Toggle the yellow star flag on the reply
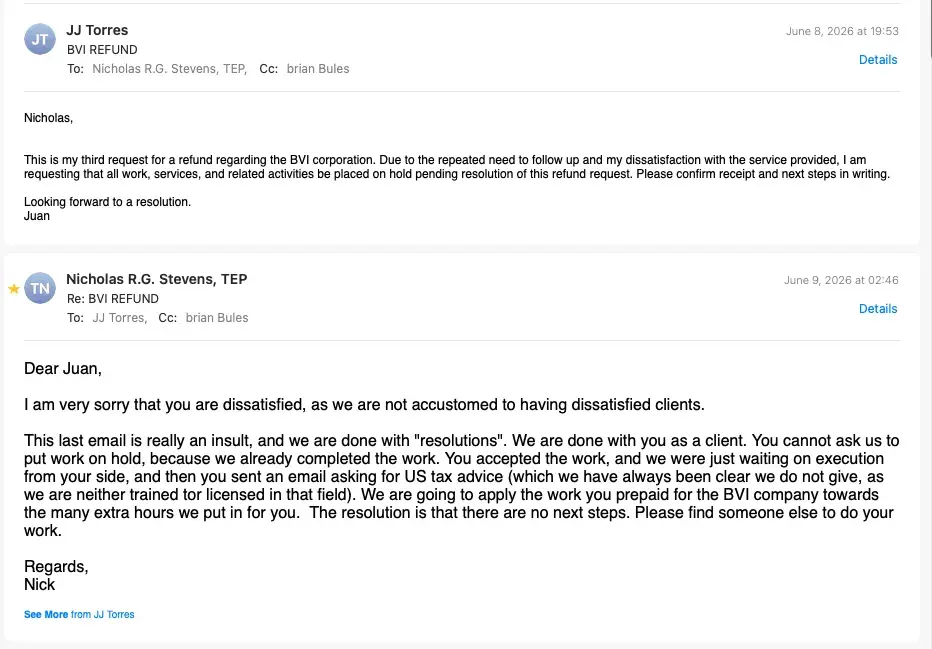Screen dimensions: 932x649 click(14, 289)
